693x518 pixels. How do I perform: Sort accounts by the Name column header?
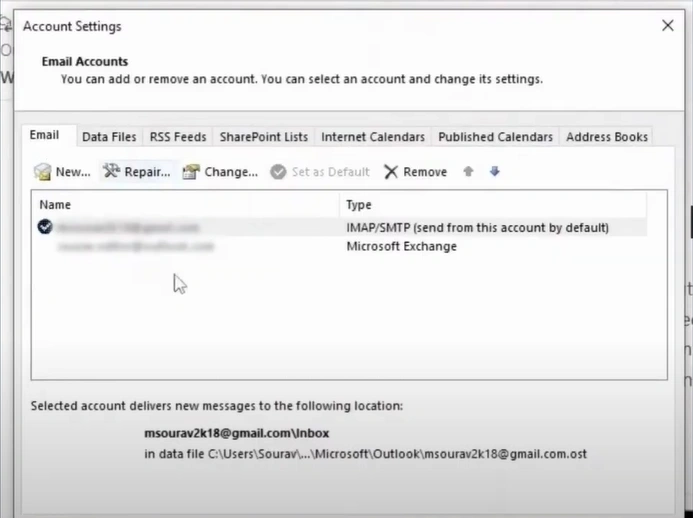(x=185, y=205)
